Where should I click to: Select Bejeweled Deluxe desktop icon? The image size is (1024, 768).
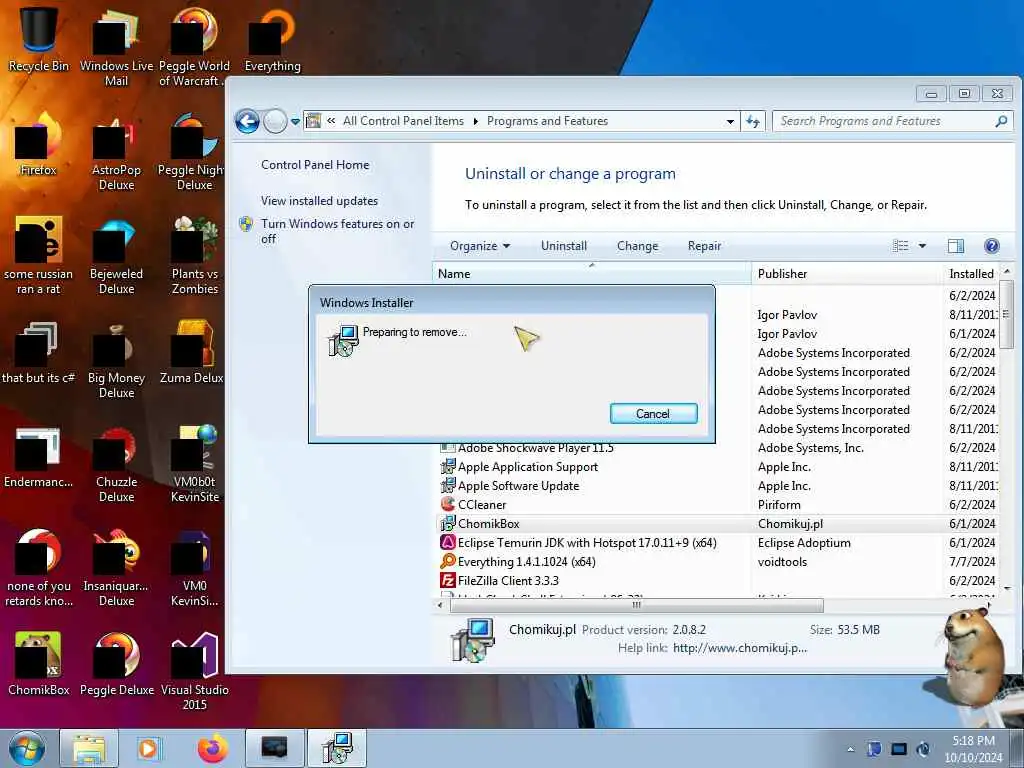116,255
